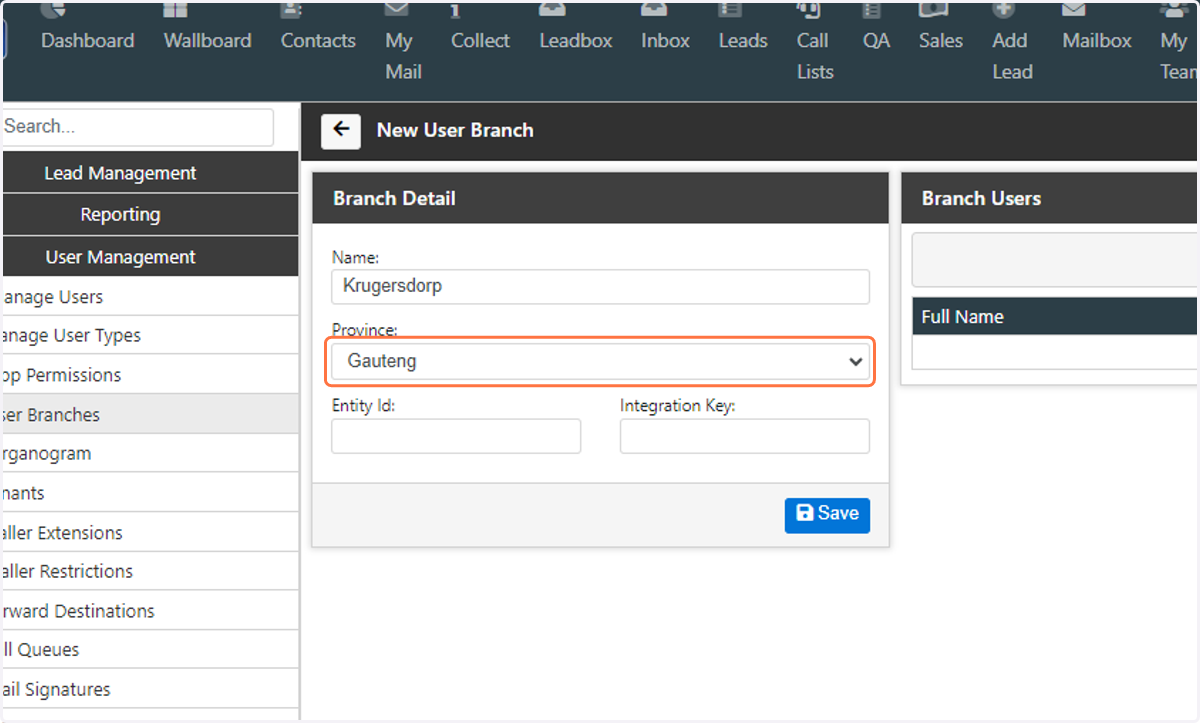The image size is (1200, 723).
Task: Click the Sales money icon
Action: (933, 10)
